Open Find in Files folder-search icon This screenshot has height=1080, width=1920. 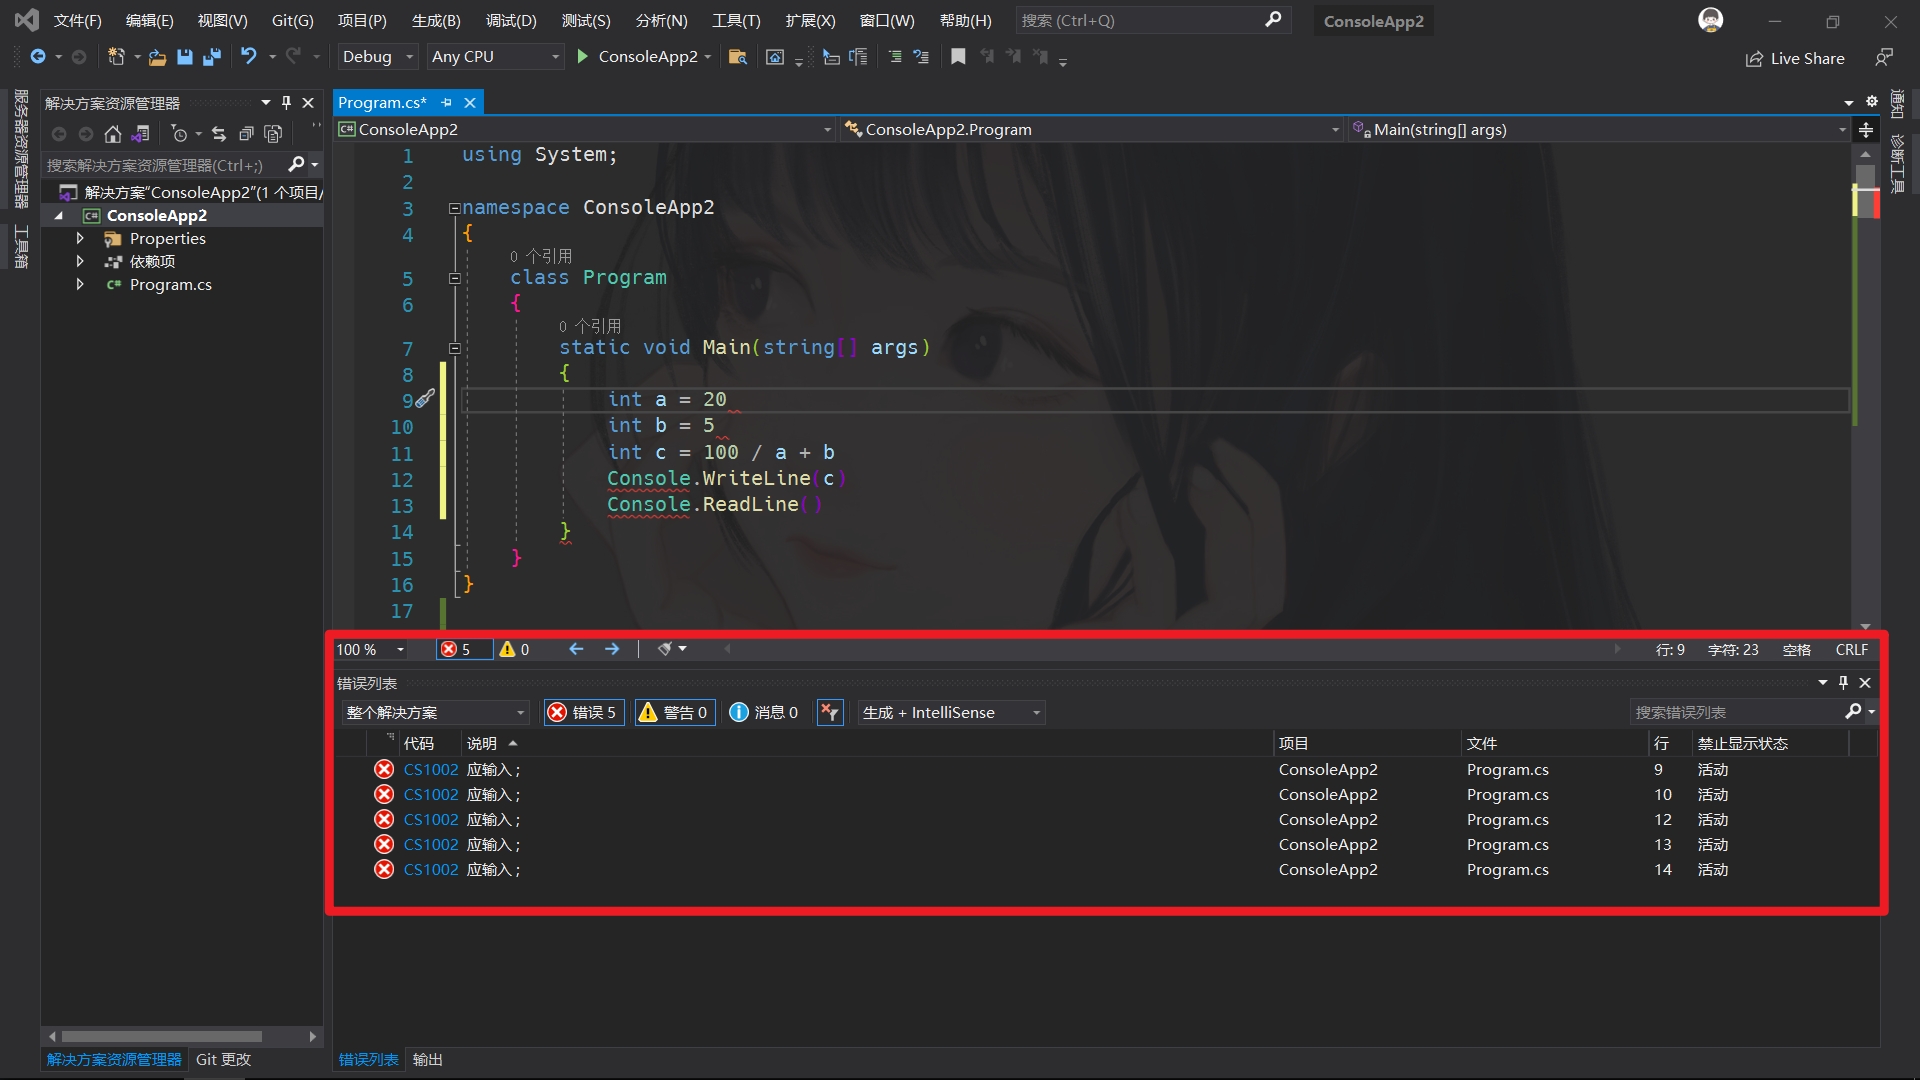738,57
